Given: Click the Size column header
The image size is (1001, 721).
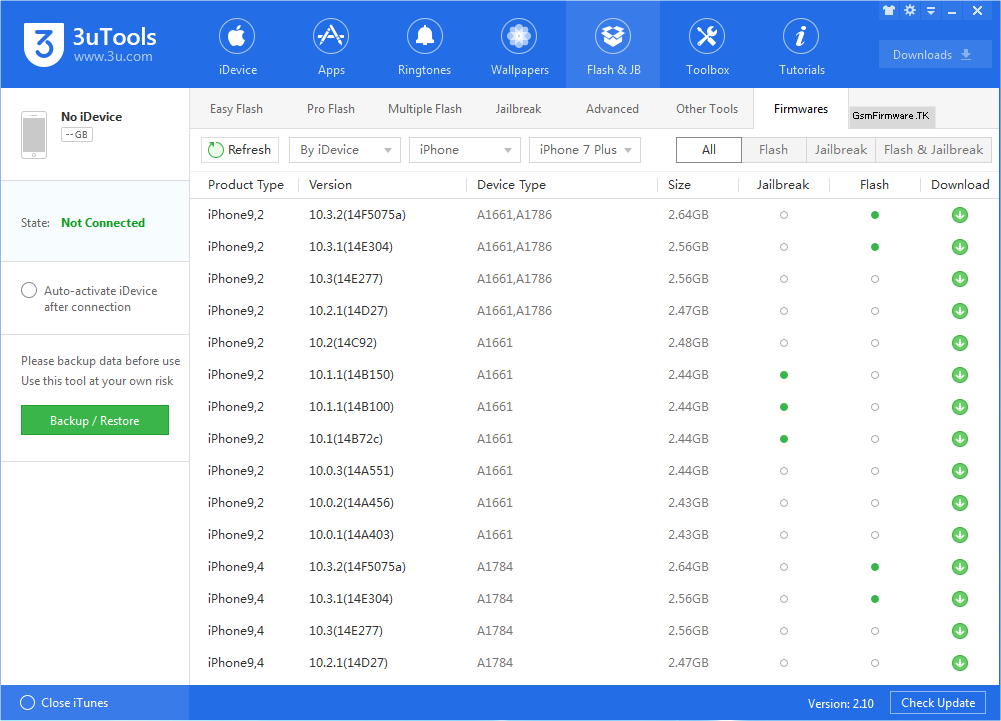Looking at the screenshot, I should click(x=679, y=185).
